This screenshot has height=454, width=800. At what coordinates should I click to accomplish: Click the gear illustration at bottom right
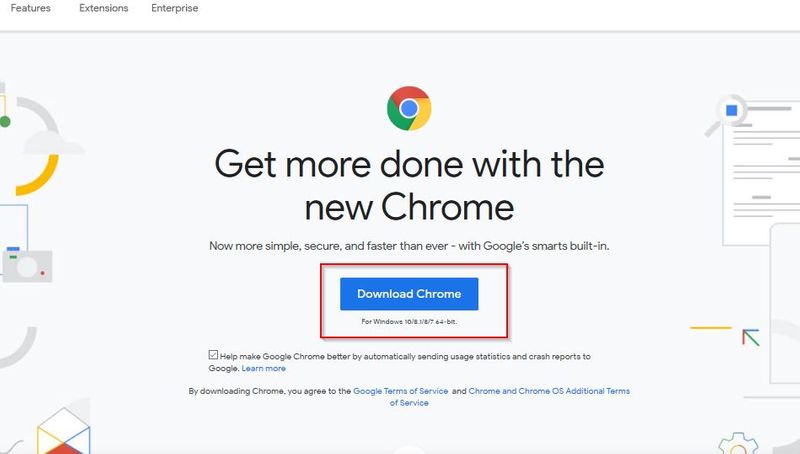pos(738,444)
